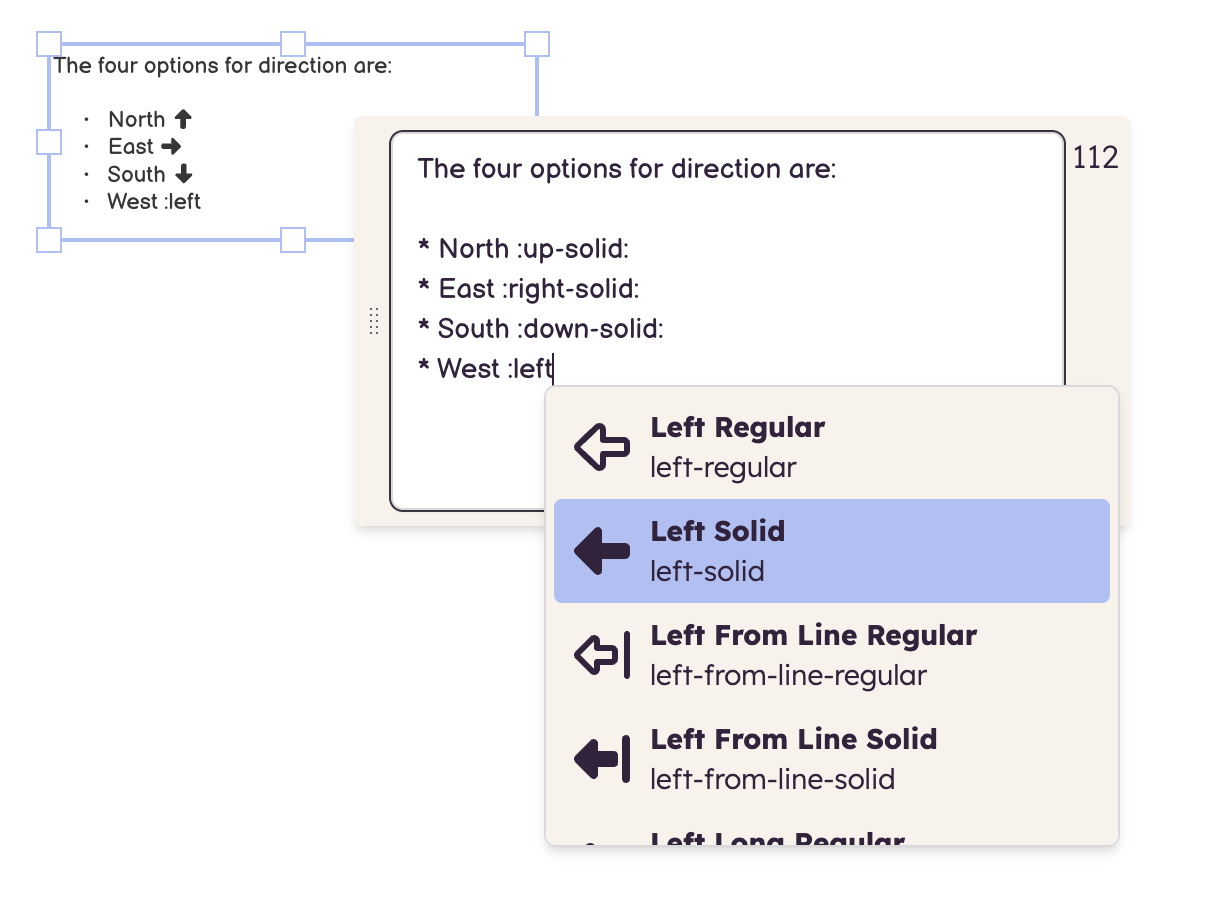Click the top-center resize handle of text box
Viewport: 1205px width, 909px height.
(293, 44)
